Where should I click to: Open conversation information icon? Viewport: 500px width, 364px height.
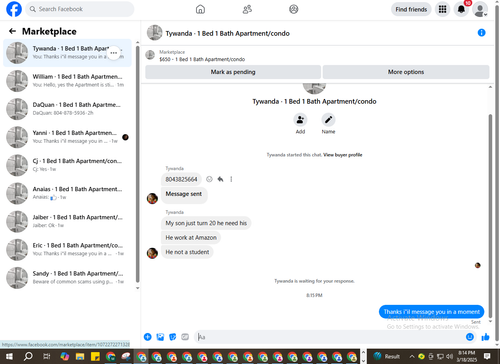[x=481, y=33]
